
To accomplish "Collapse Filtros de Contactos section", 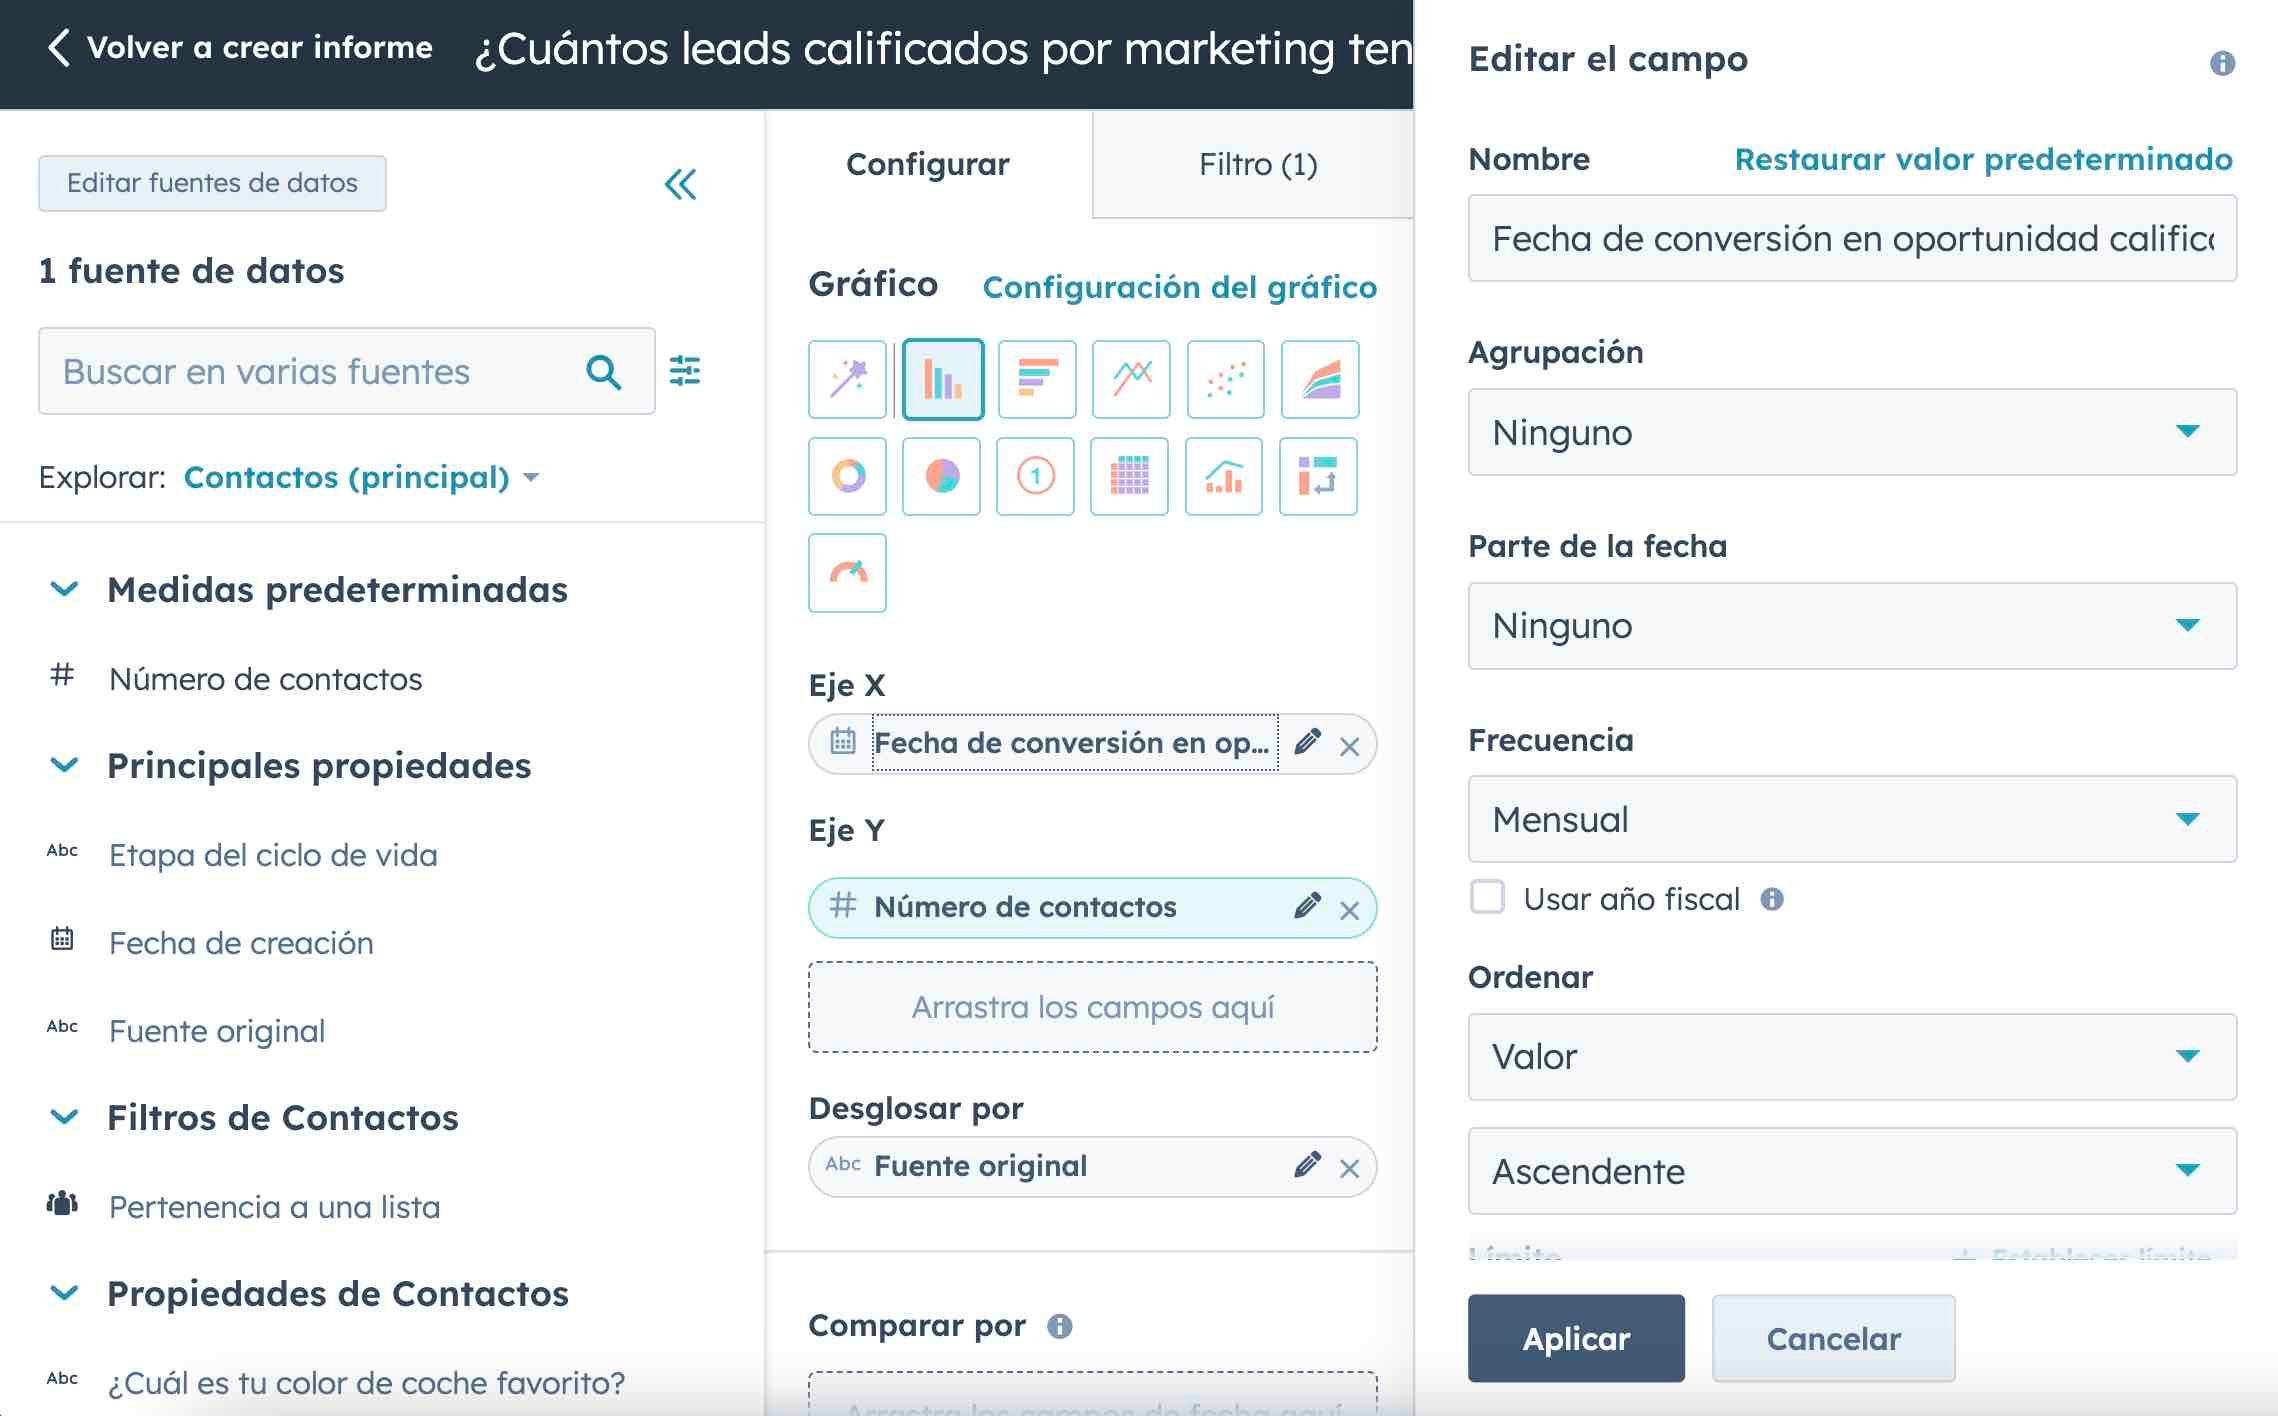I will pyautogui.click(x=64, y=1117).
